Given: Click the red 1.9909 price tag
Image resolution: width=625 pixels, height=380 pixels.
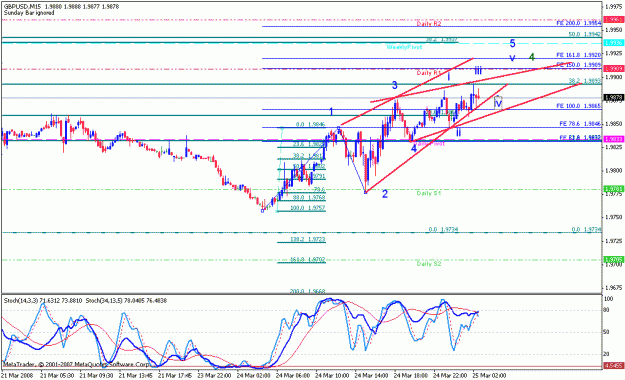Looking at the screenshot, I should 614,69.
